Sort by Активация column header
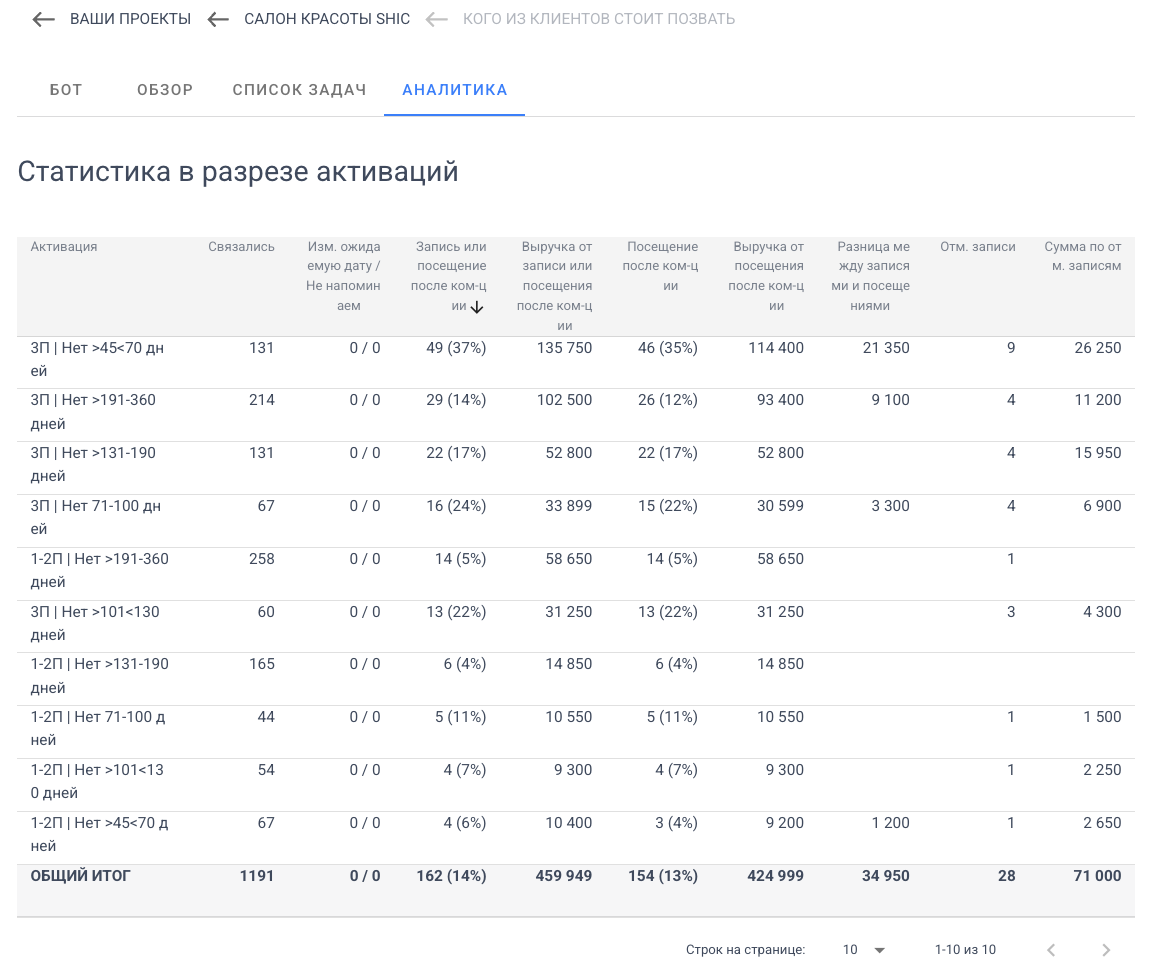Screen dimensions: 1150x967 click(x=64, y=247)
